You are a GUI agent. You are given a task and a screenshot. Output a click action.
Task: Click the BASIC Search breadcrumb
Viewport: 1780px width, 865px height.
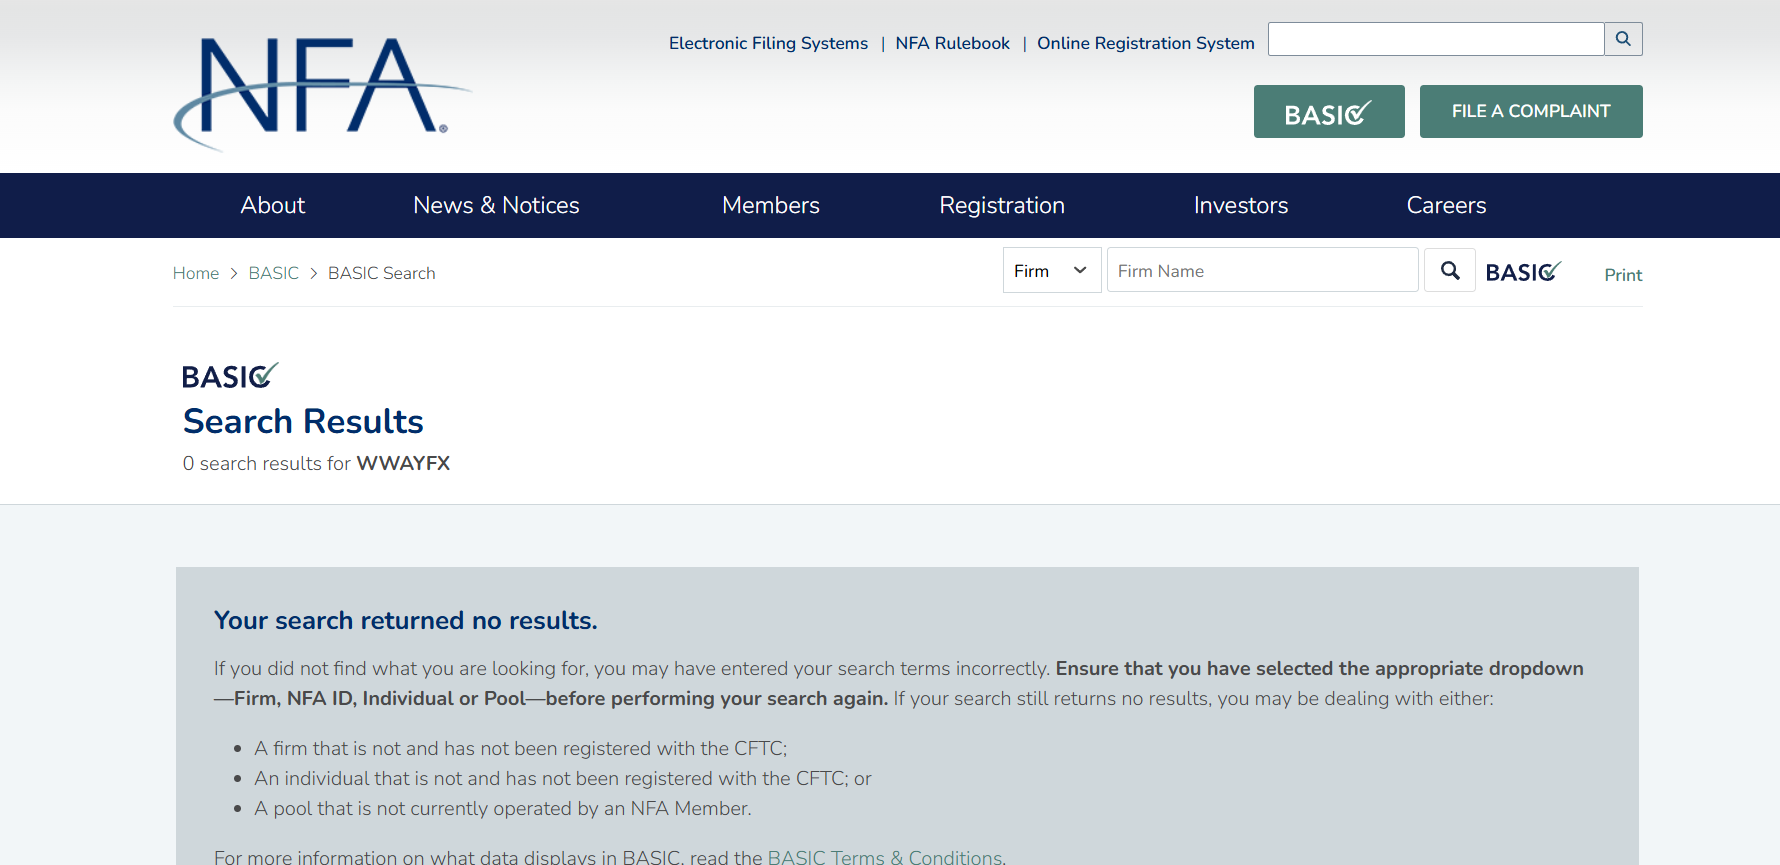coord(382,273)
